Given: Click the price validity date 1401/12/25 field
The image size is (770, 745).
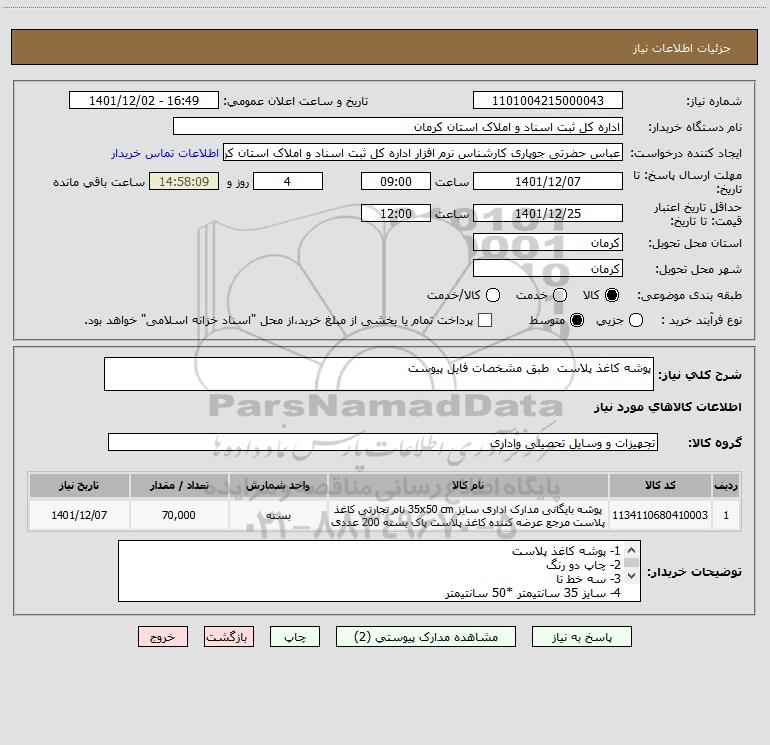Looking at the screenshot, I should 548,213.
